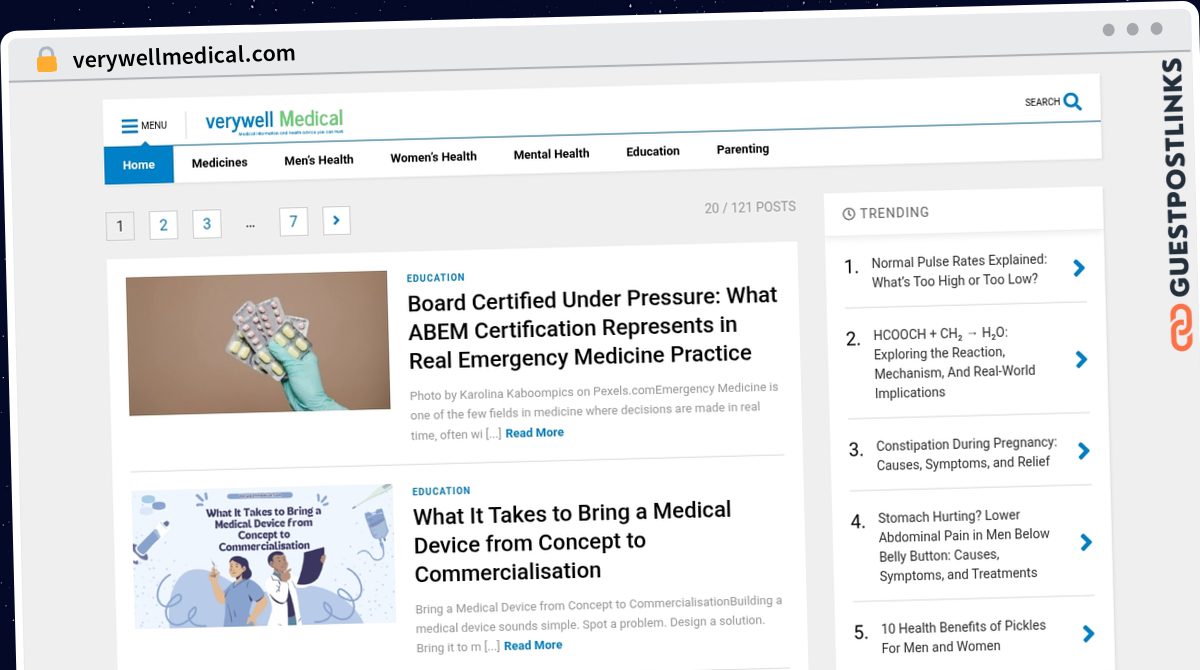Go to pagination page 2
The width and height of the screenshot is (1200, 670).
[163, 225]
